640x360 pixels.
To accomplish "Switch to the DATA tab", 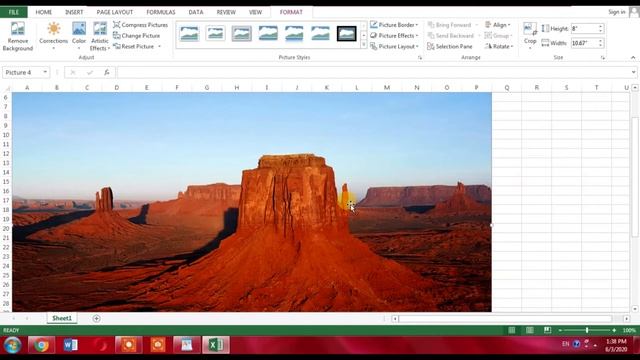I will 196,12.
